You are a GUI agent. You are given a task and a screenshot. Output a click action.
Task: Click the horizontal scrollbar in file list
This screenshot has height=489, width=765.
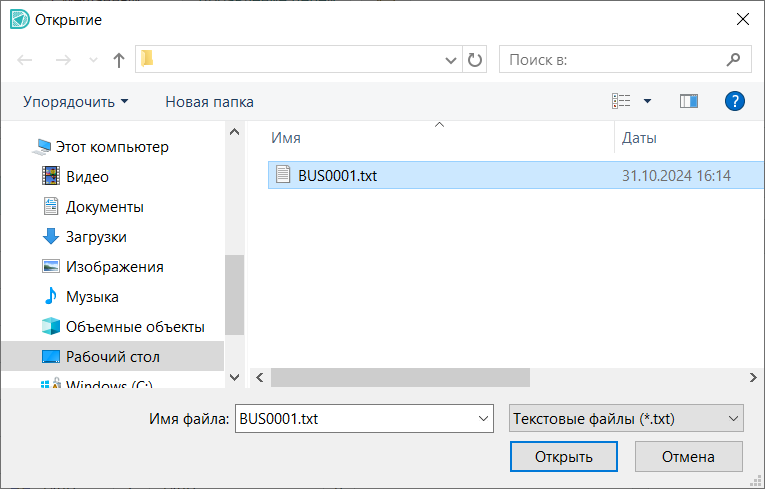400,377
